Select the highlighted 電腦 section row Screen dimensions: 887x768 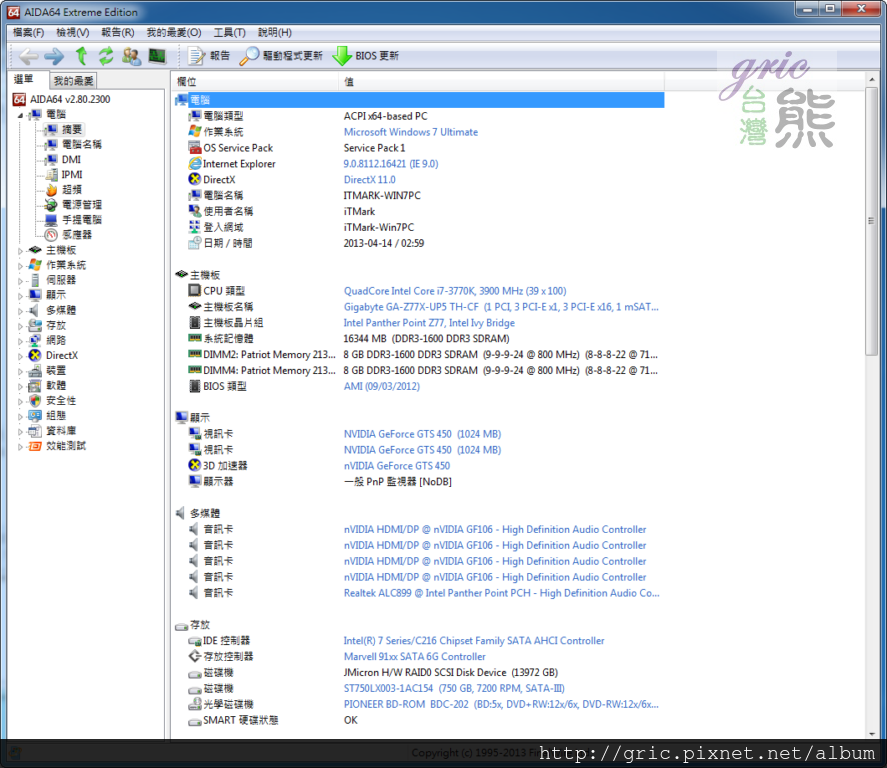click(x=419, y=100)
